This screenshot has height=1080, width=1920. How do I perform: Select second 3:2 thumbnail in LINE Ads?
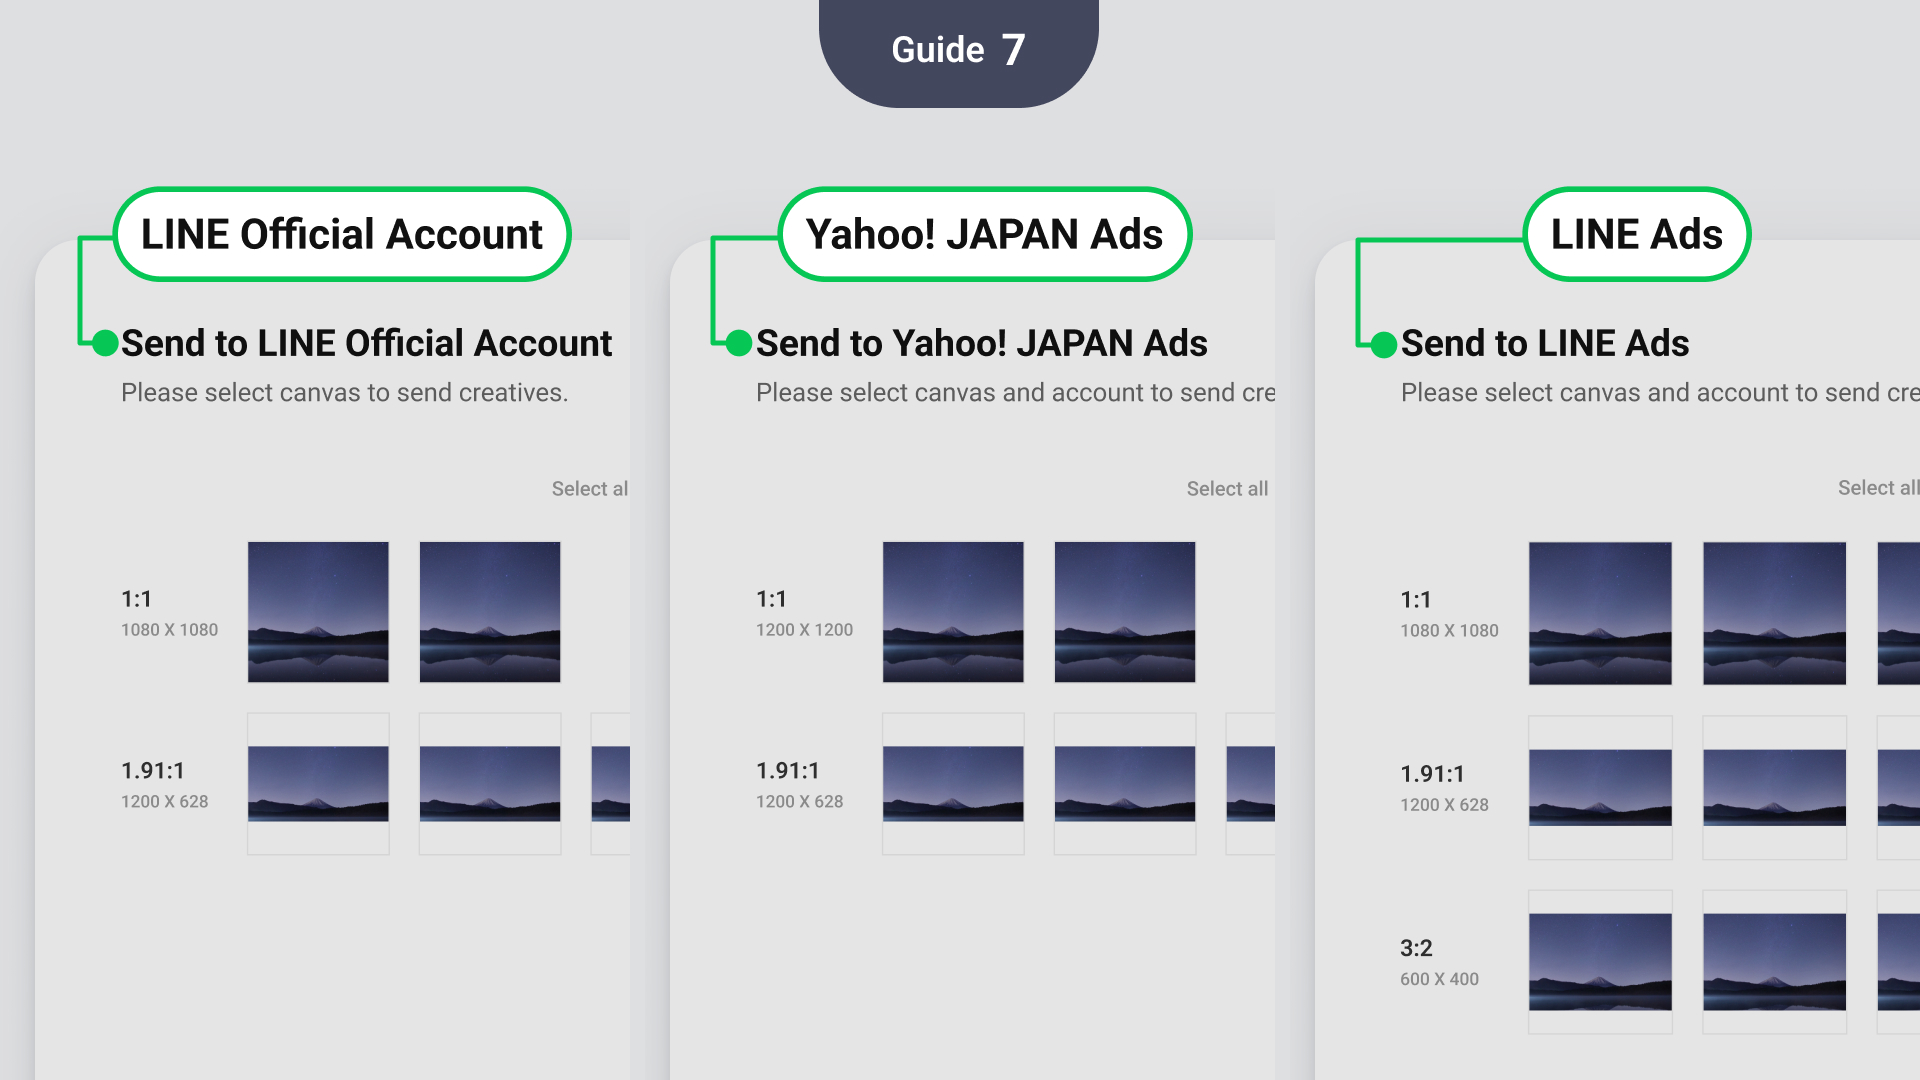click(x=1774, y=961)
